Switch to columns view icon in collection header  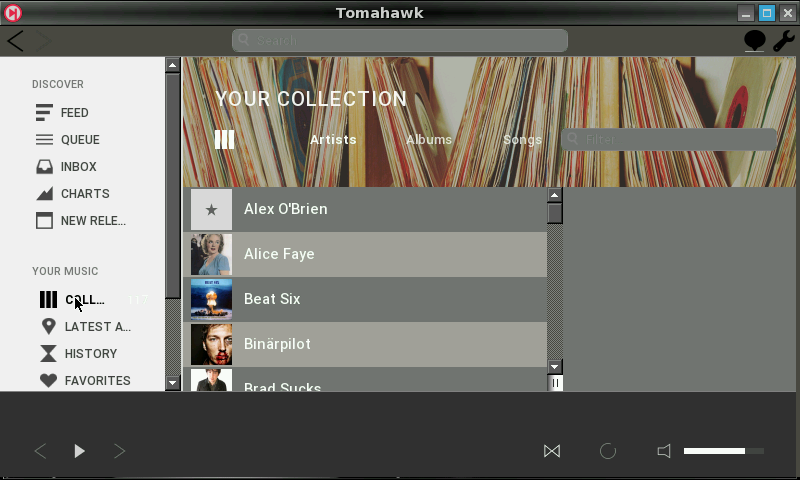click(224, 139)
